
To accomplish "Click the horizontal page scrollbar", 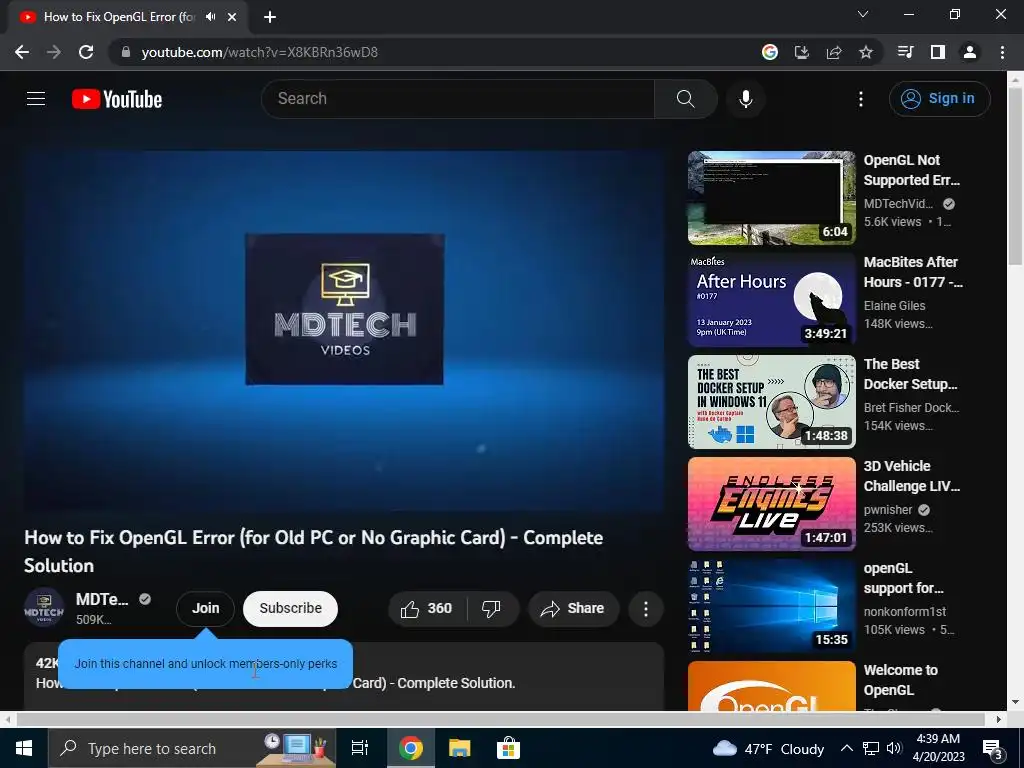I will coord(500,719).
